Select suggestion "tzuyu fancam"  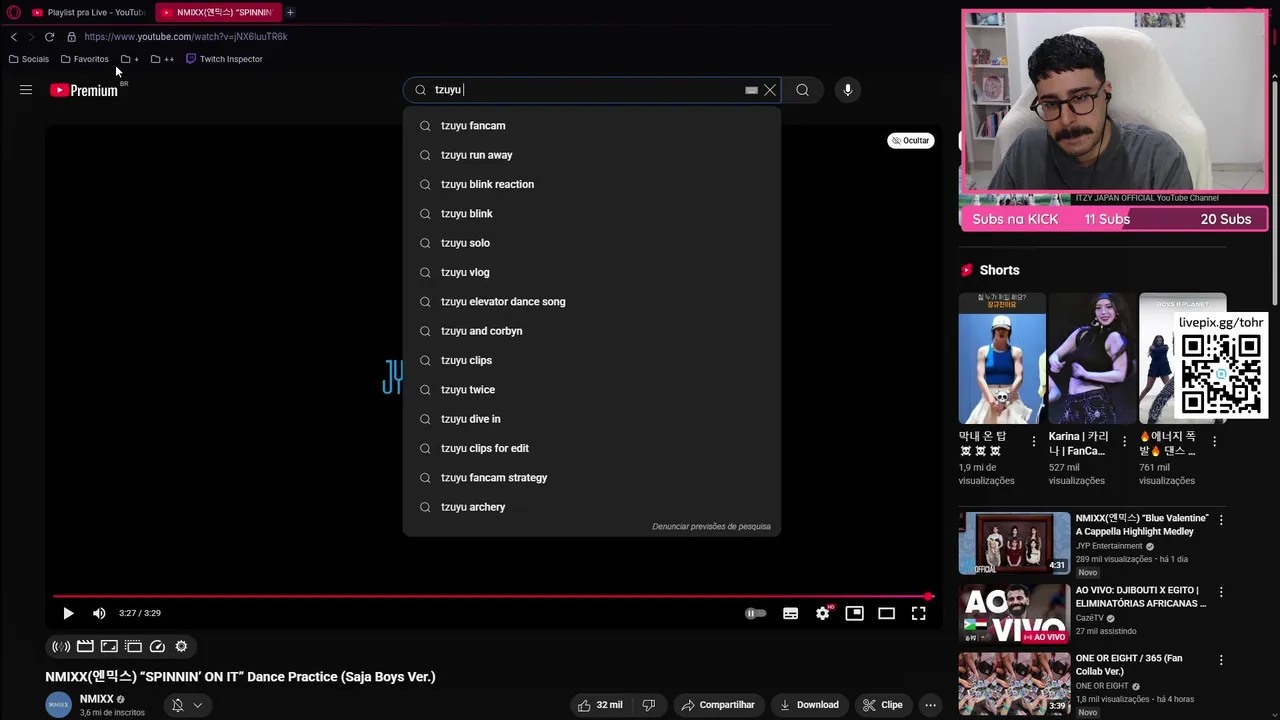point(592,126)
